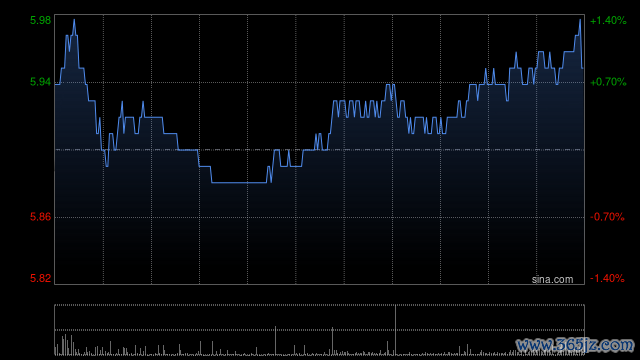This screenshot has height=360, width=640.
Task: Click the -0.70% percentage label
Action: click(x=607, y=217)
